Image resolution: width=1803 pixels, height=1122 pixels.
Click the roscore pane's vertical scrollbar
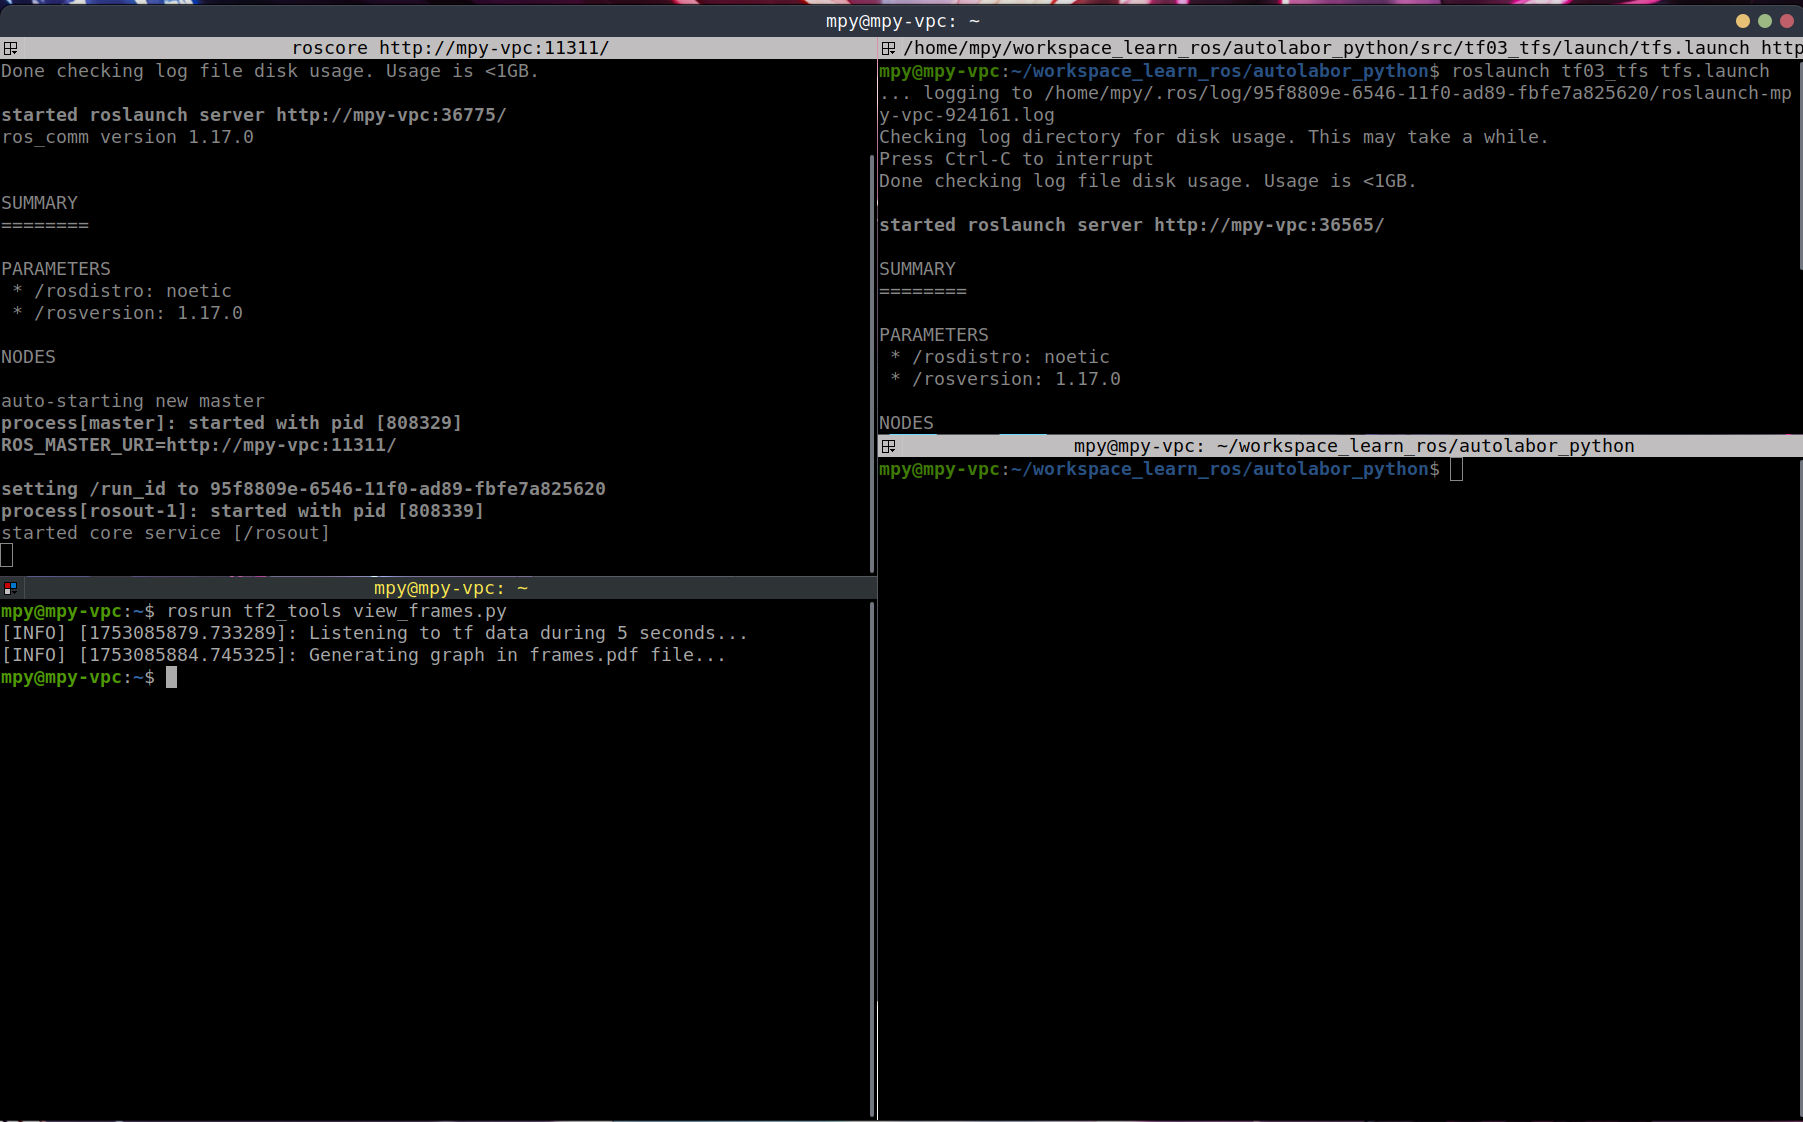coord(872,300)
